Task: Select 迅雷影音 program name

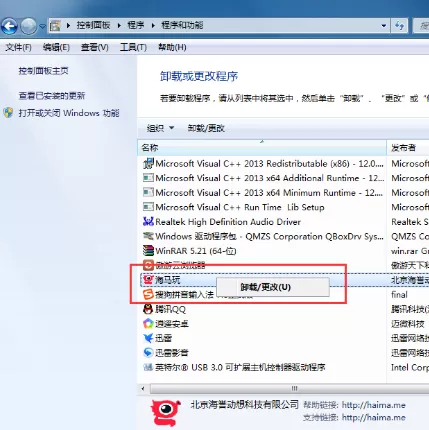Action: pyautogui.click(x=172, y=353)
